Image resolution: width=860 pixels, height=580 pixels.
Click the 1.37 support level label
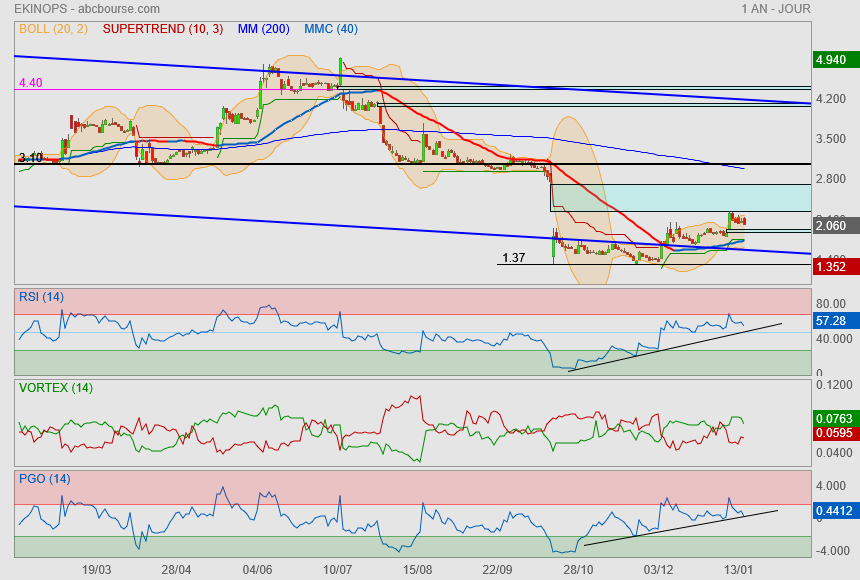513,258
